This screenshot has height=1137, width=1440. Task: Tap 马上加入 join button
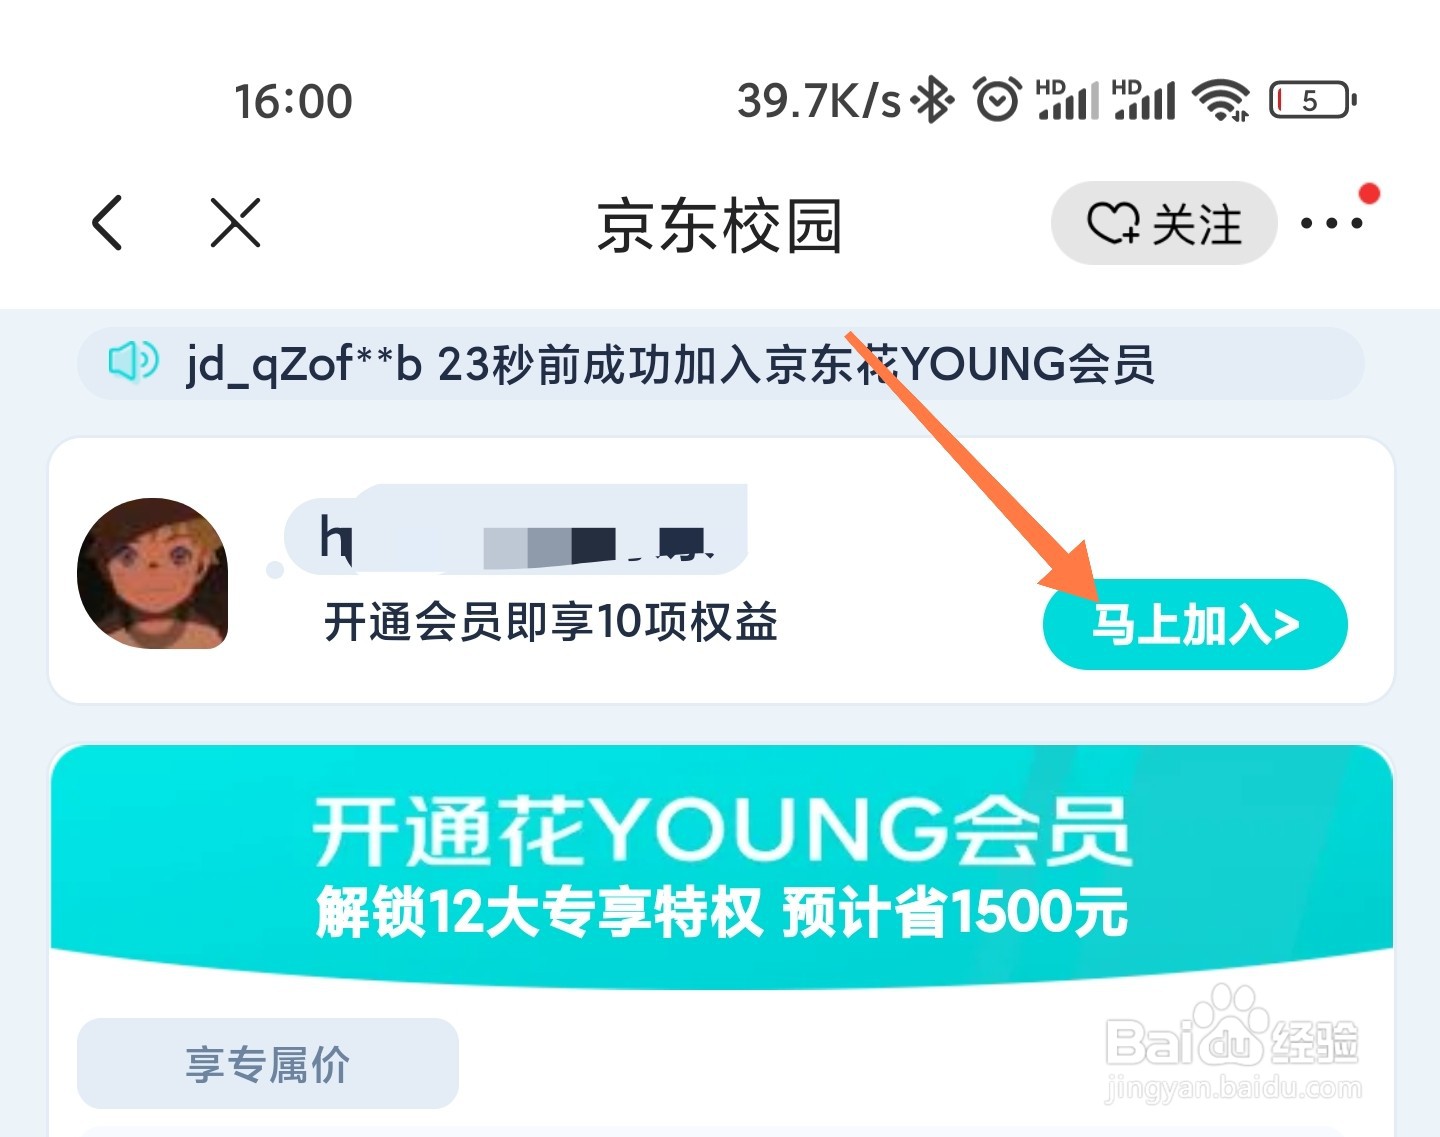1195,625
